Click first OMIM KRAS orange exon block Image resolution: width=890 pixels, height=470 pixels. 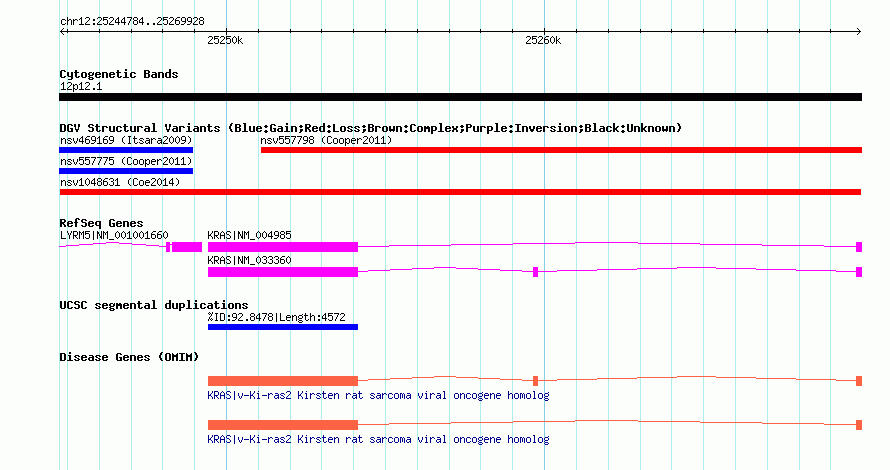click(x=283, y=381)
